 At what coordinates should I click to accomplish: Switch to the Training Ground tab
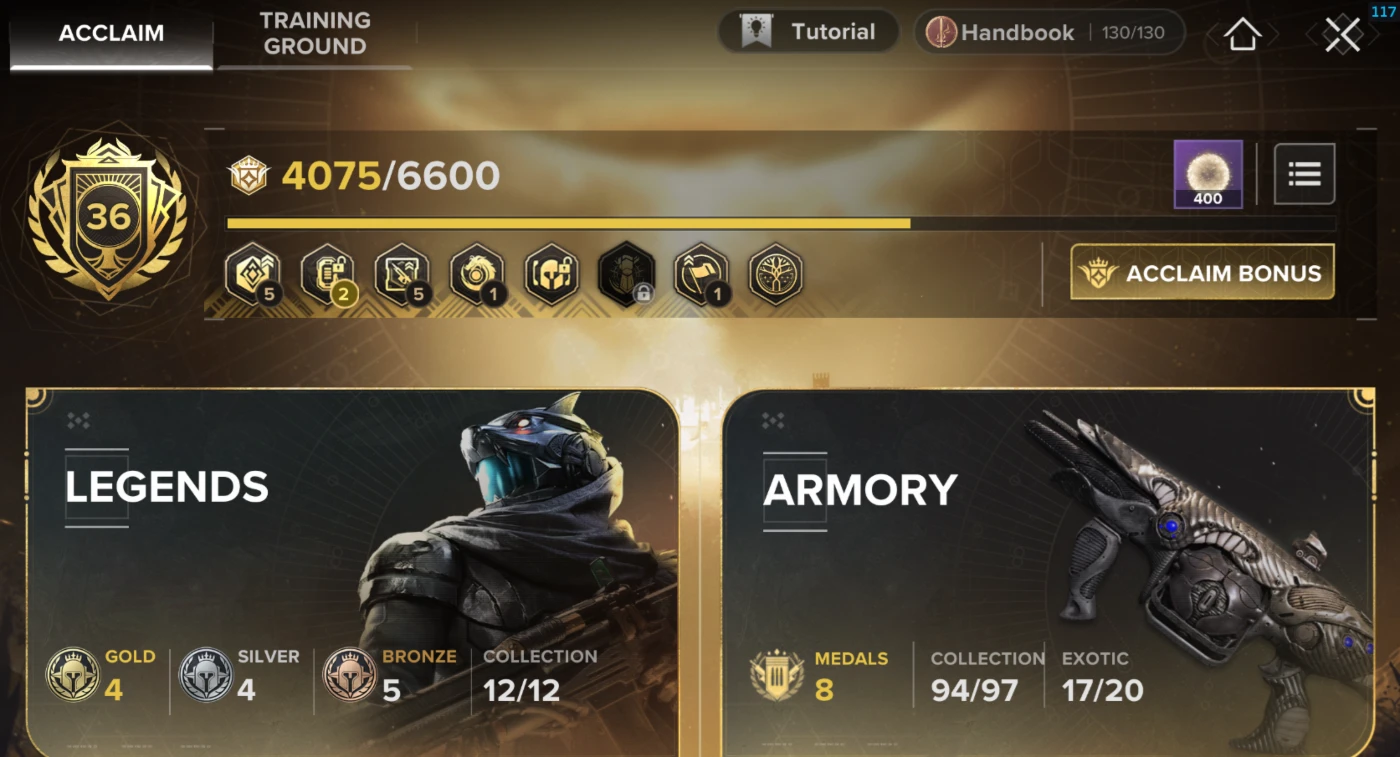pyautogui.click(x=314, y=34)
